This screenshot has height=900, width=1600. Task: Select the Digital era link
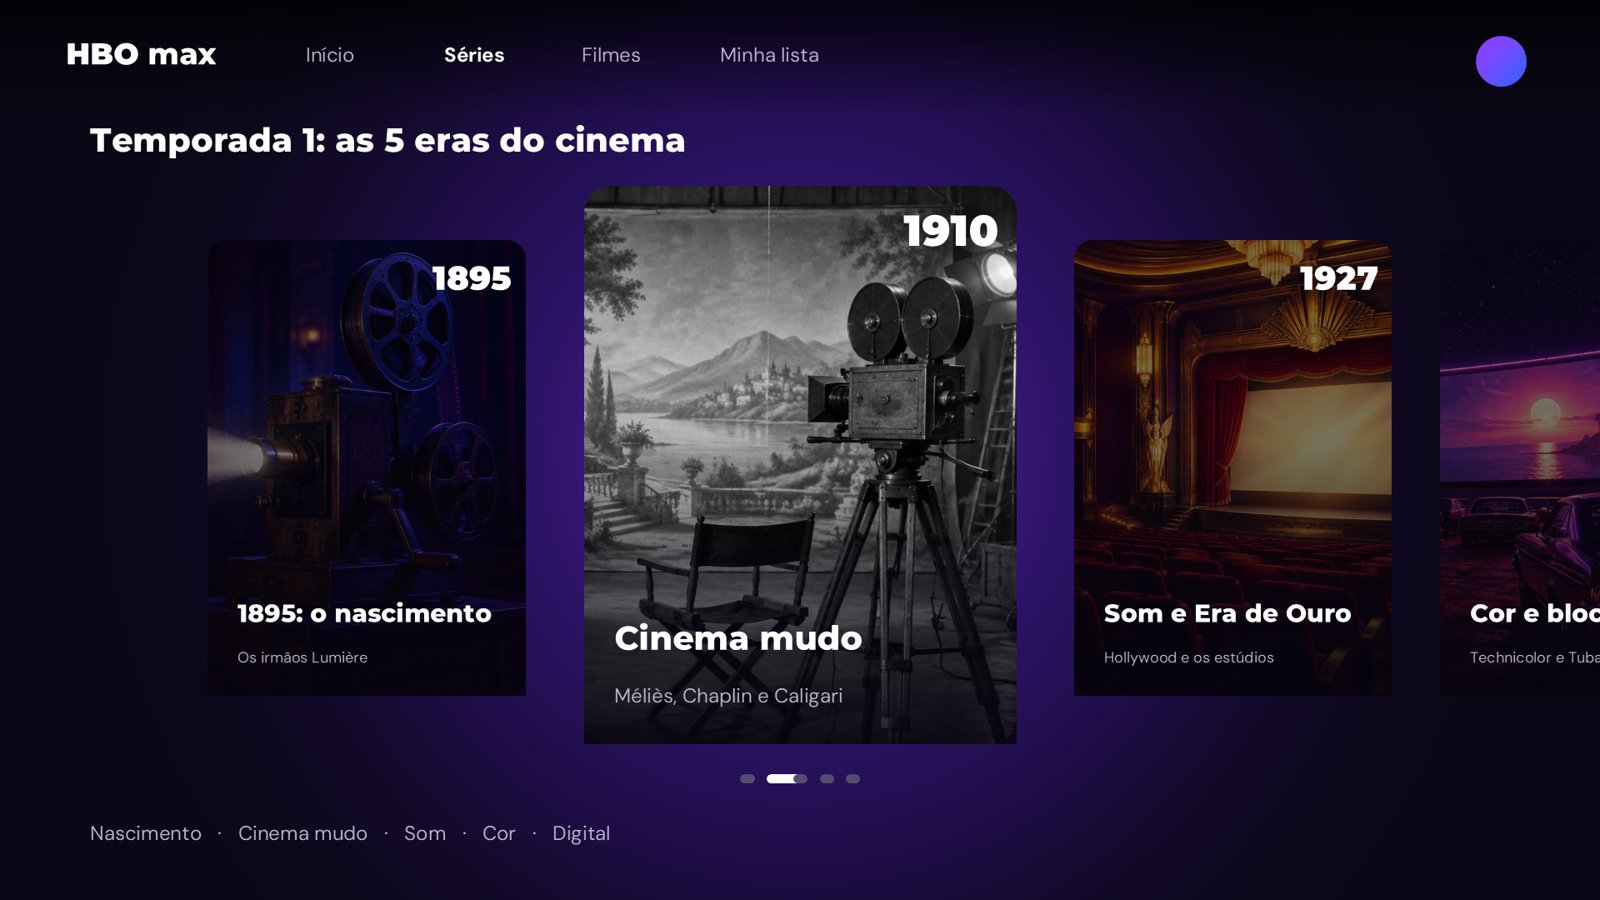(581, 833)
